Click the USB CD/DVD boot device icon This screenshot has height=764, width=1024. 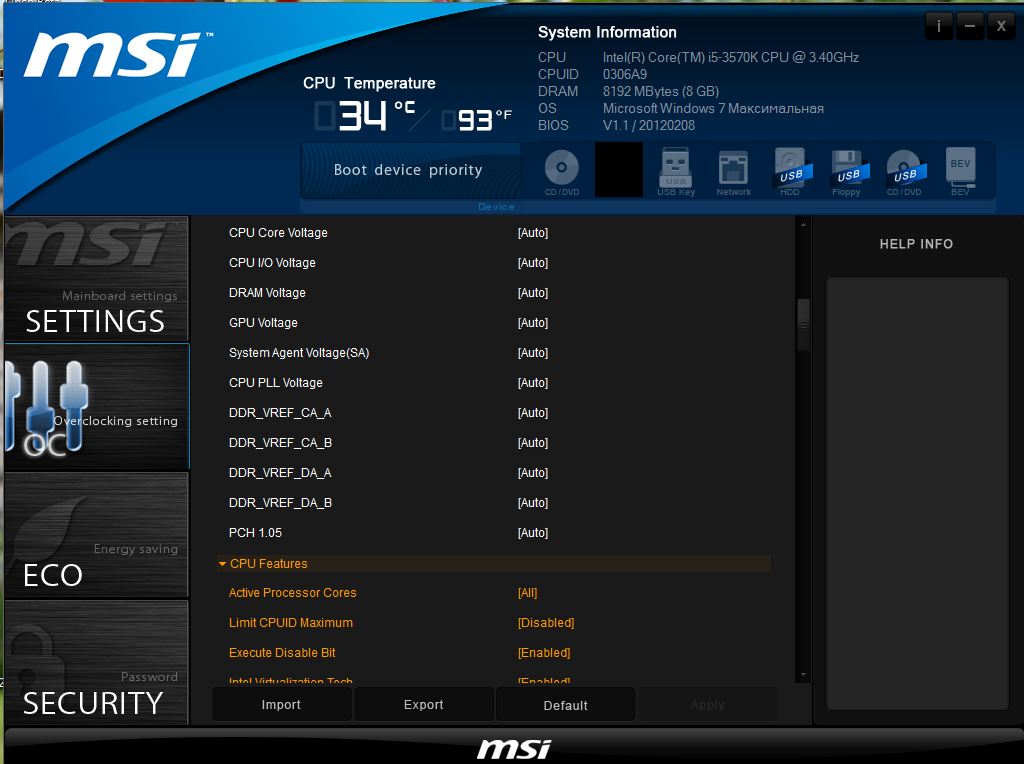904,169
